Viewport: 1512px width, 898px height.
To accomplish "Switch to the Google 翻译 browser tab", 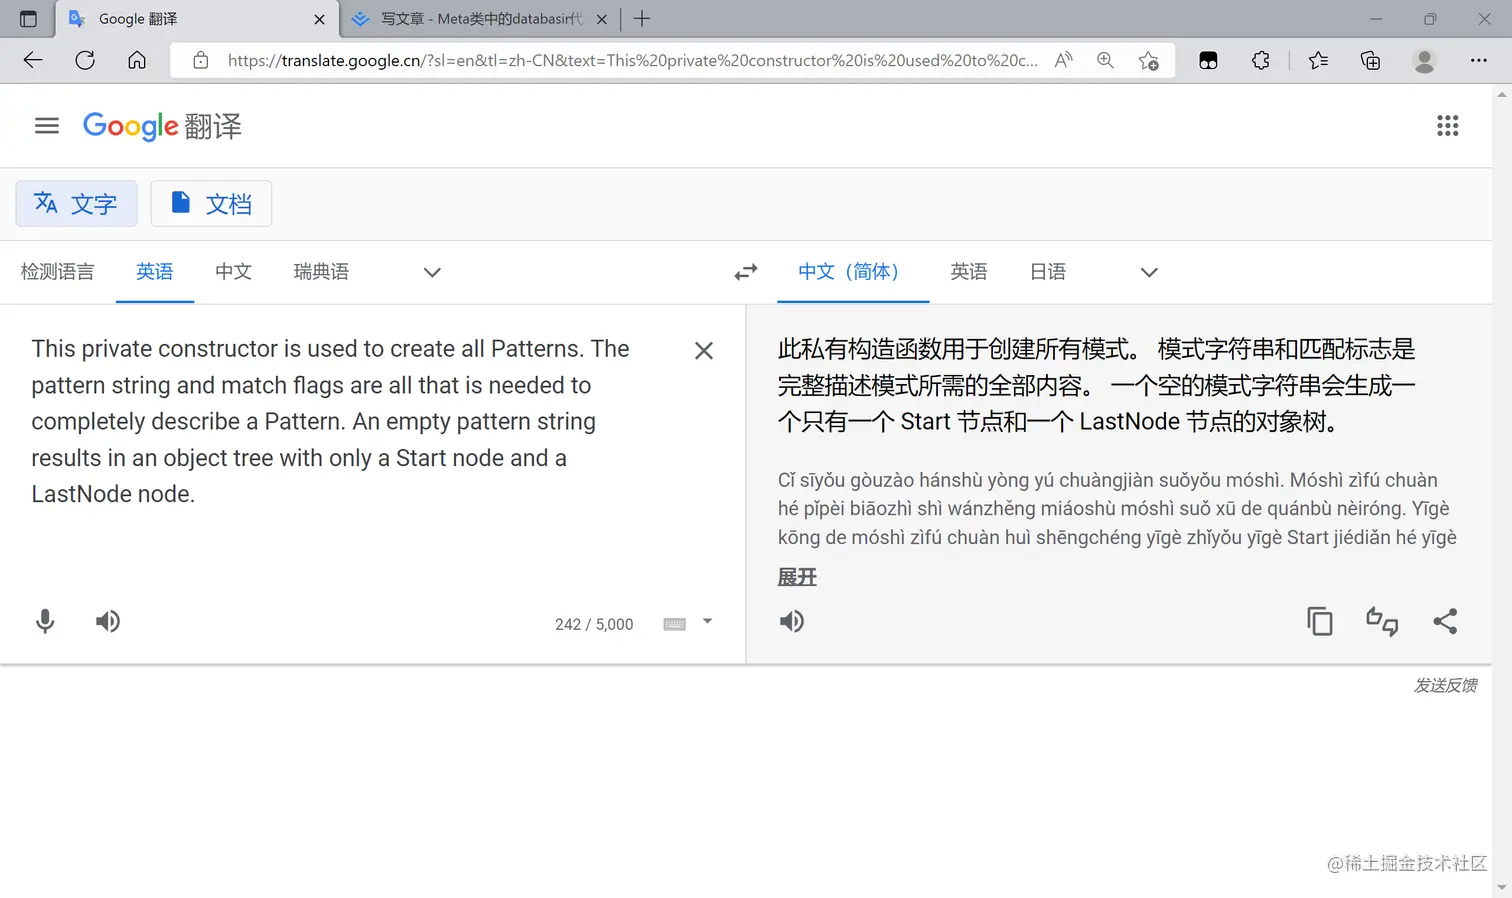I will (197, 19).
